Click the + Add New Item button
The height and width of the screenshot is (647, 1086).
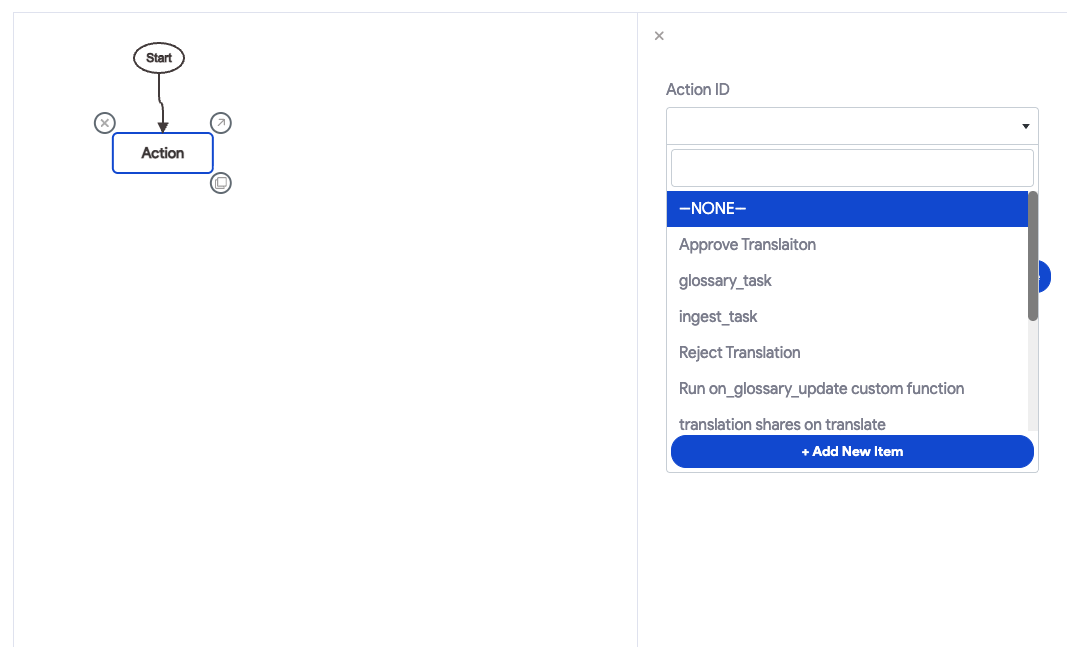[x=852, y=452]
